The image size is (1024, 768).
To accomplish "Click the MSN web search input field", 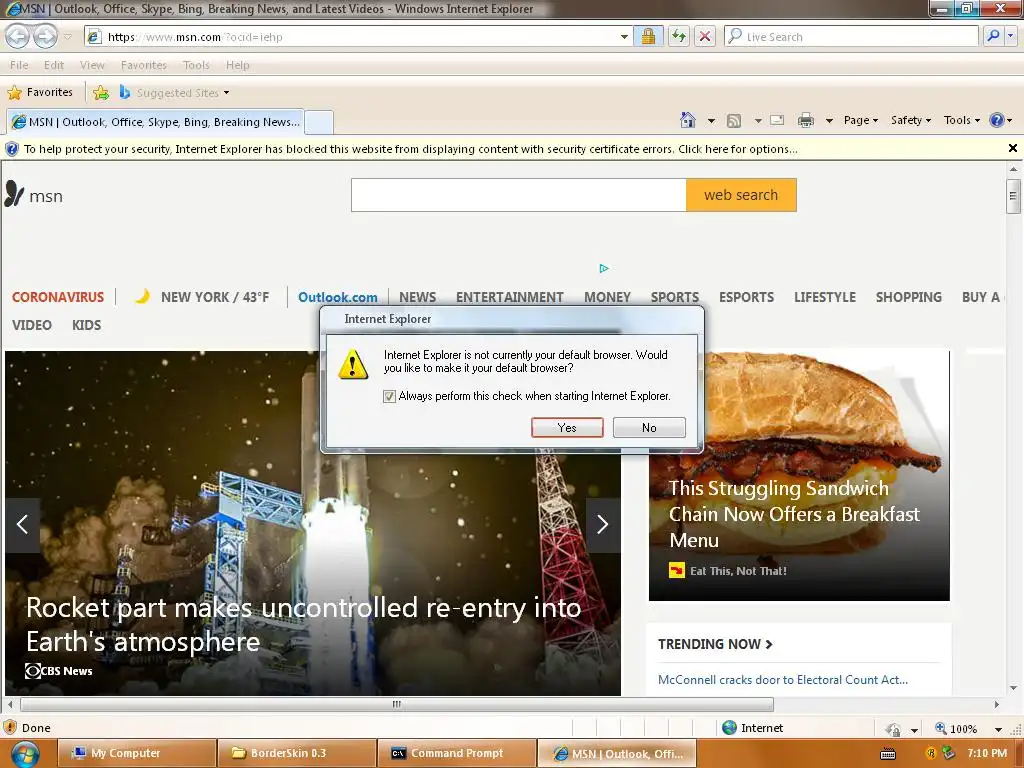I will (x=519, y=195).
